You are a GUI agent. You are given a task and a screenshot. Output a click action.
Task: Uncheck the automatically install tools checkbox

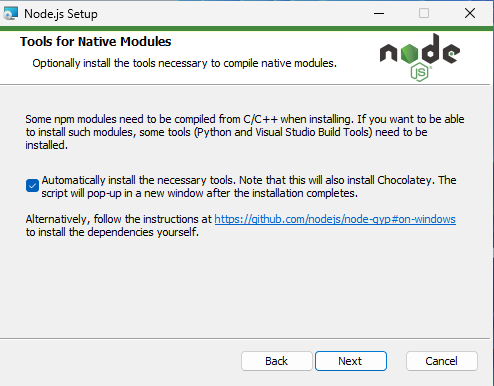[x=32, y=186]
